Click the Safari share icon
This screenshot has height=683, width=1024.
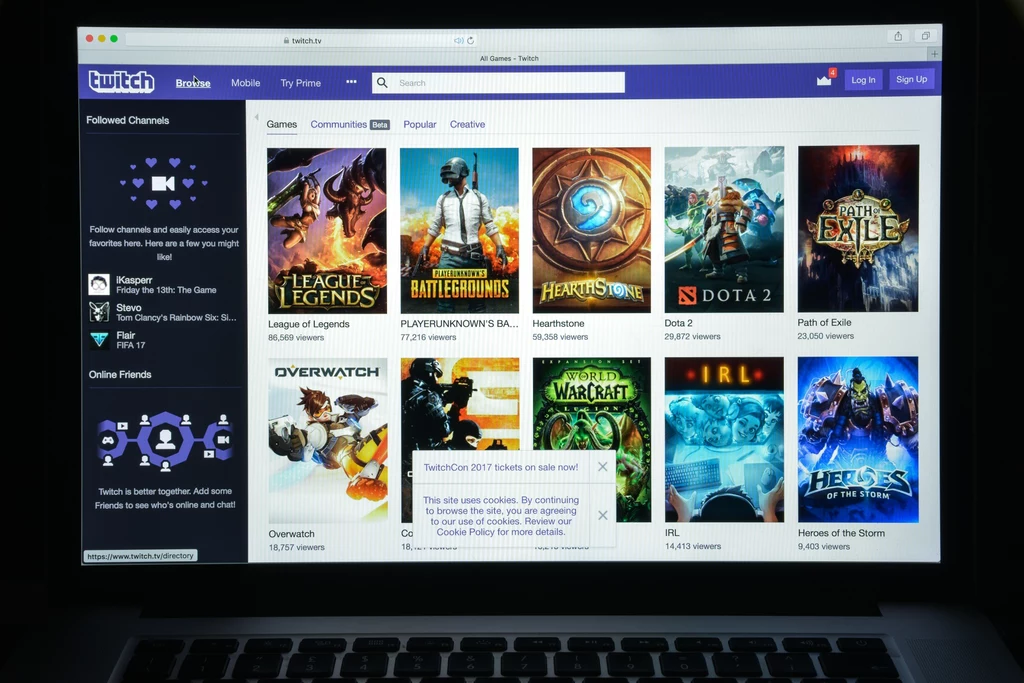point(899,36)
